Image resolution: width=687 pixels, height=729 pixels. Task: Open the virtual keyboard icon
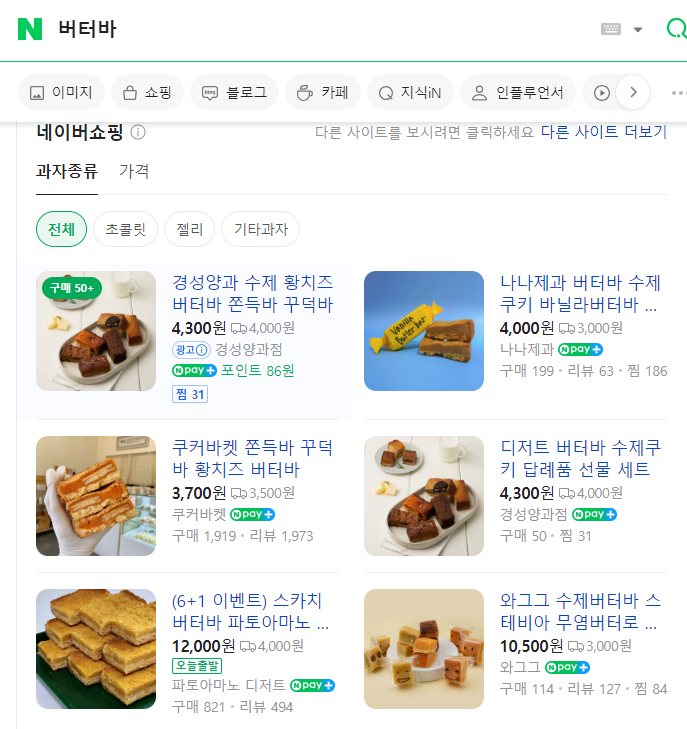(611, 29)
